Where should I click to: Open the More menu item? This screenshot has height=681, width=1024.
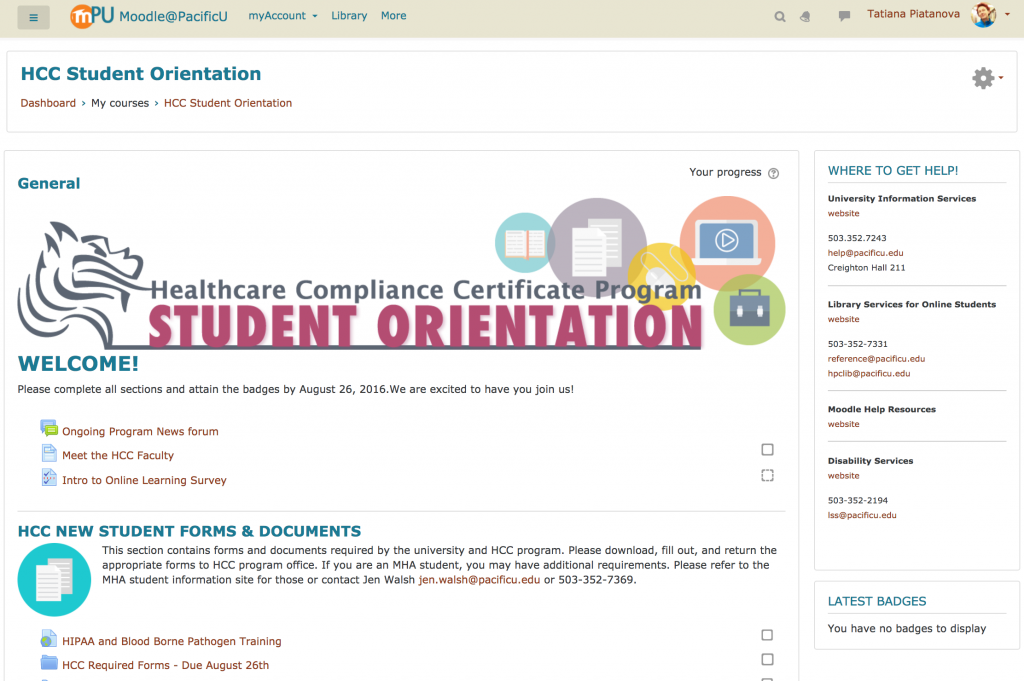(x=394, y=16)
